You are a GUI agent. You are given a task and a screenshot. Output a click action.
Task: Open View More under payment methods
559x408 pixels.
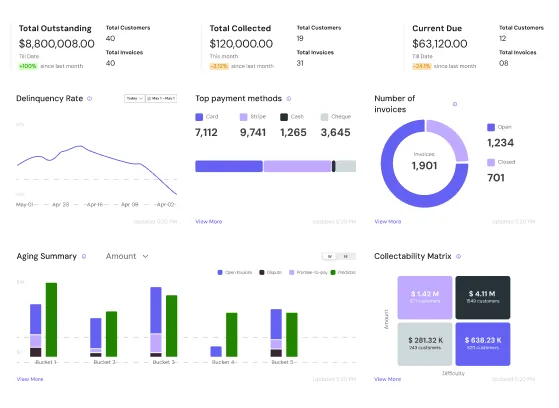pos(209,222)
